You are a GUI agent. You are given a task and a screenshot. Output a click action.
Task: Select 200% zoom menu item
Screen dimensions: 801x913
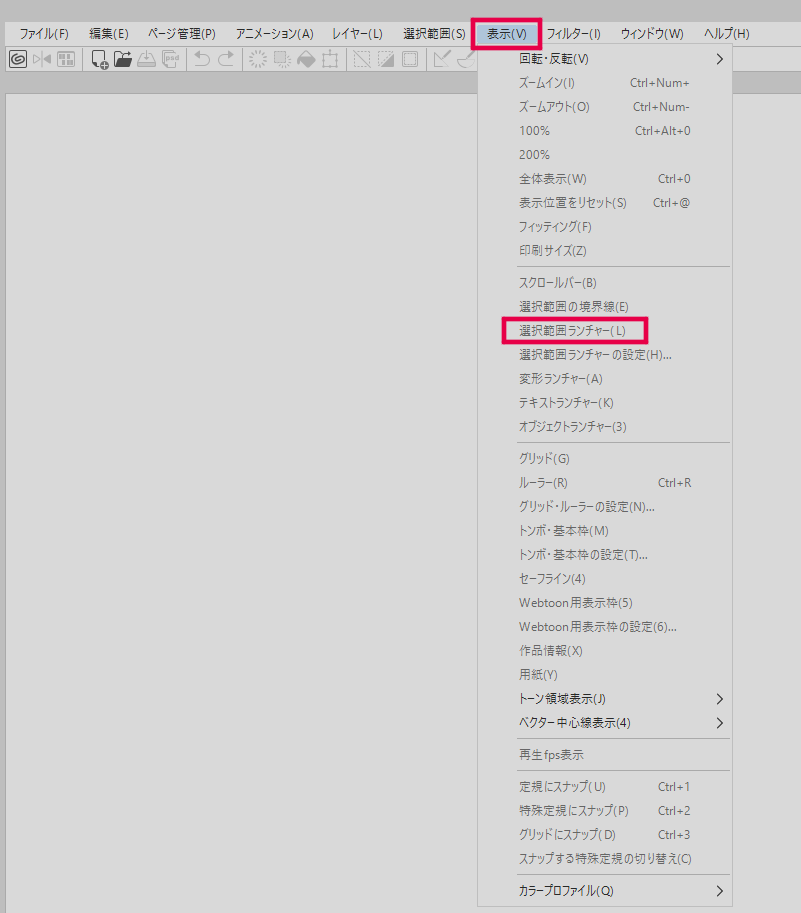(x=605, y=155)
